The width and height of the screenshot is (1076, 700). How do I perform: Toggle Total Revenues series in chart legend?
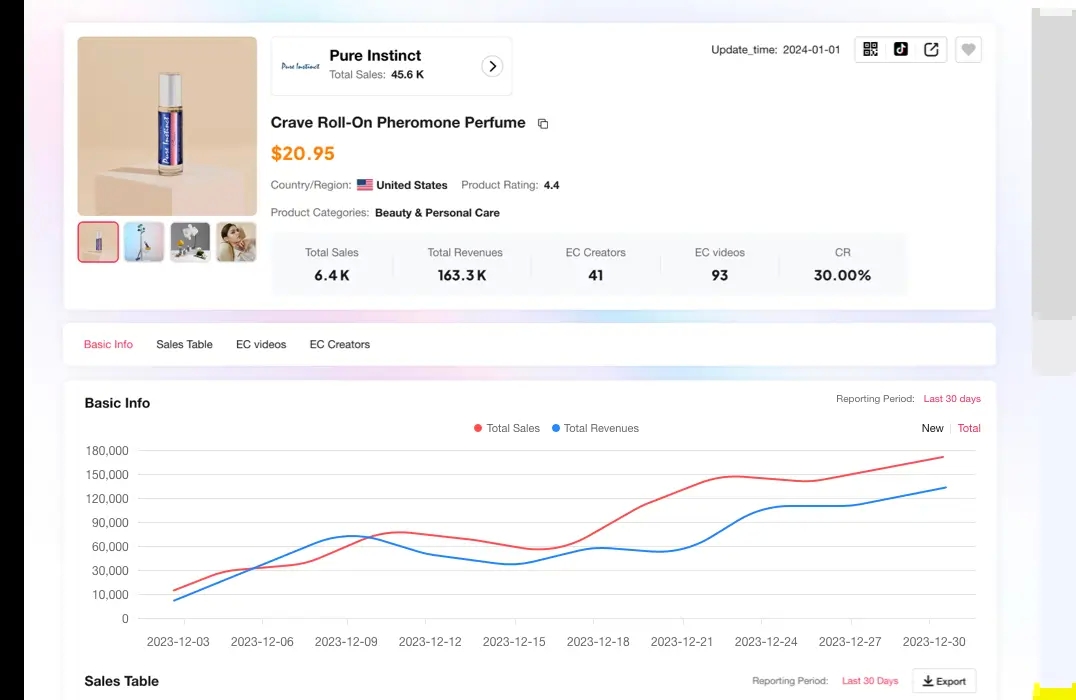coord(594,428)
